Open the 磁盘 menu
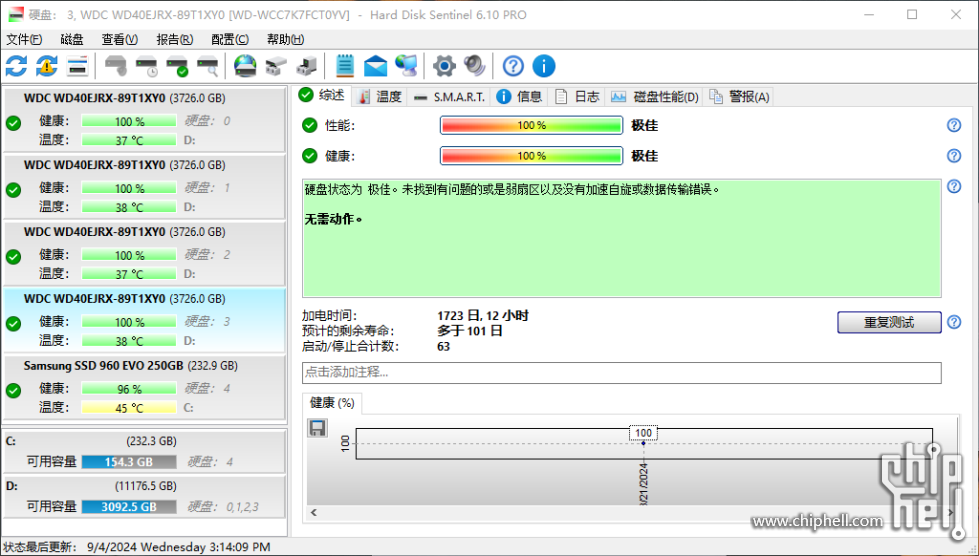This screenshot has width=979, height=556. (72, 39)
